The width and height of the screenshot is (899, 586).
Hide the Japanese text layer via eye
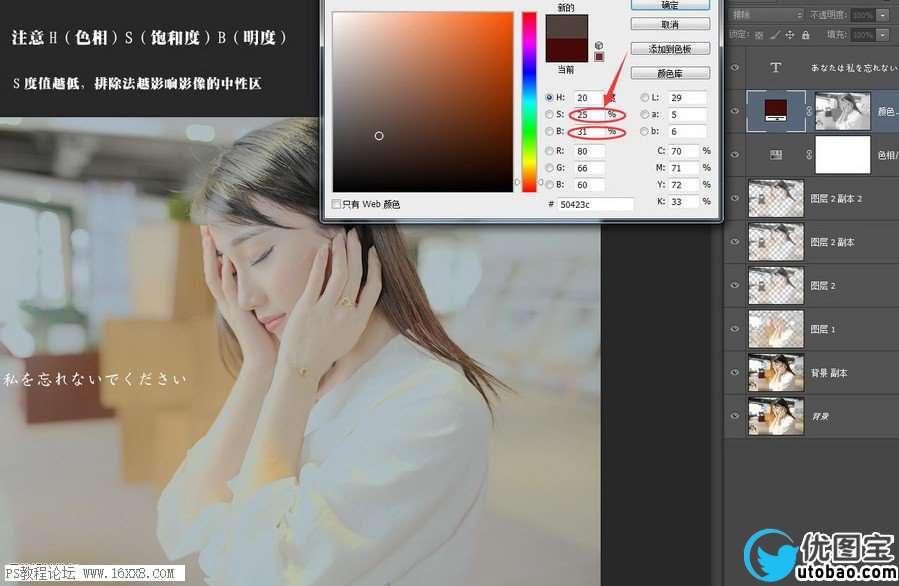735,68
